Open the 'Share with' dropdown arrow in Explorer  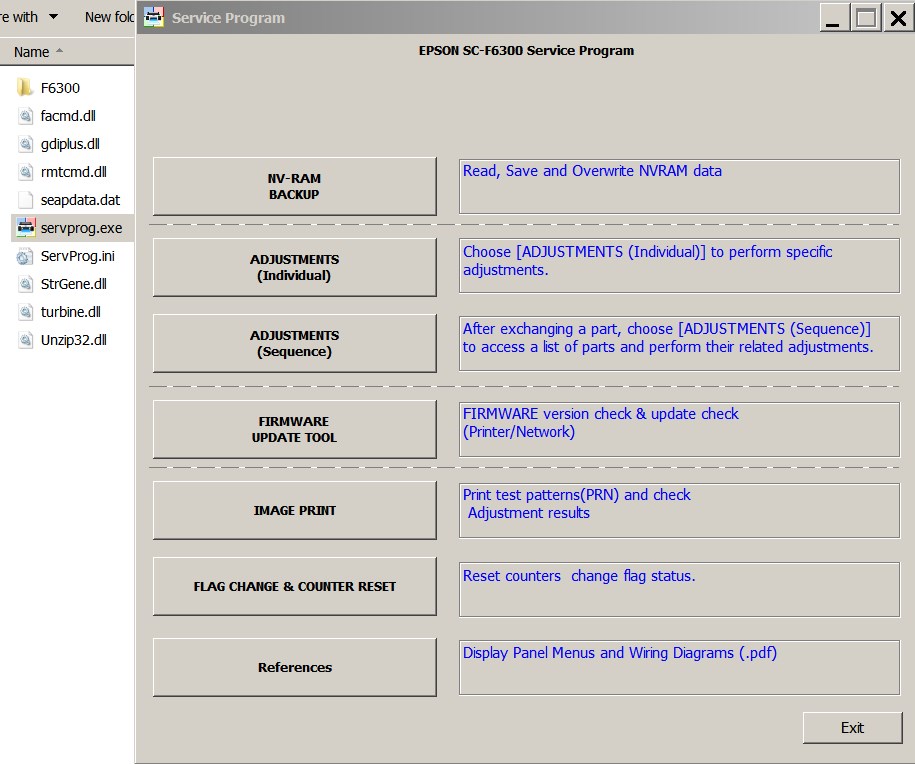[54, 16]
